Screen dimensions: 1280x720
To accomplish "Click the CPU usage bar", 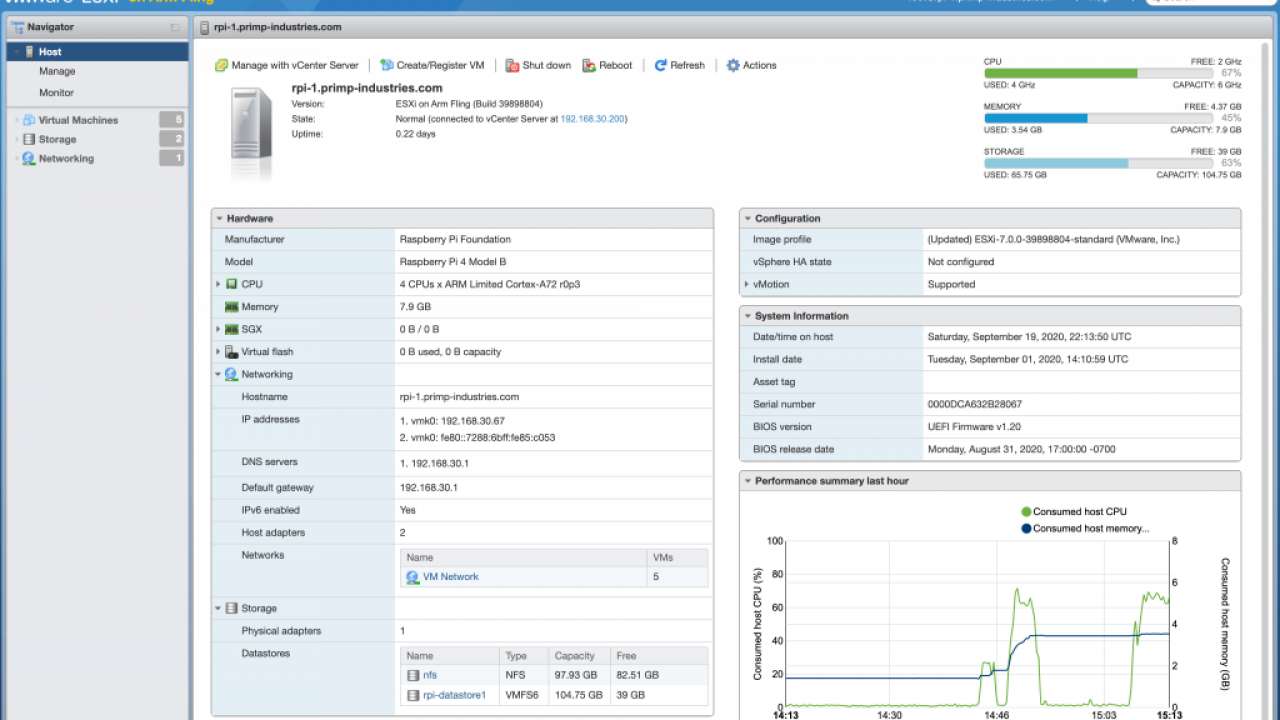I will tap(1099, 73).
